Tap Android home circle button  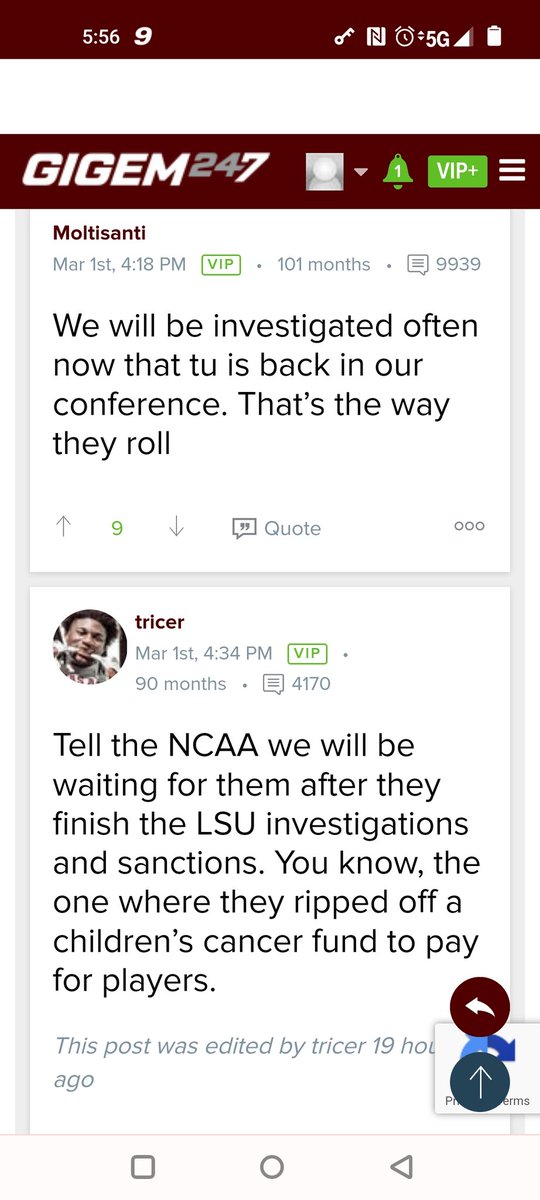tap(271, 1166)
